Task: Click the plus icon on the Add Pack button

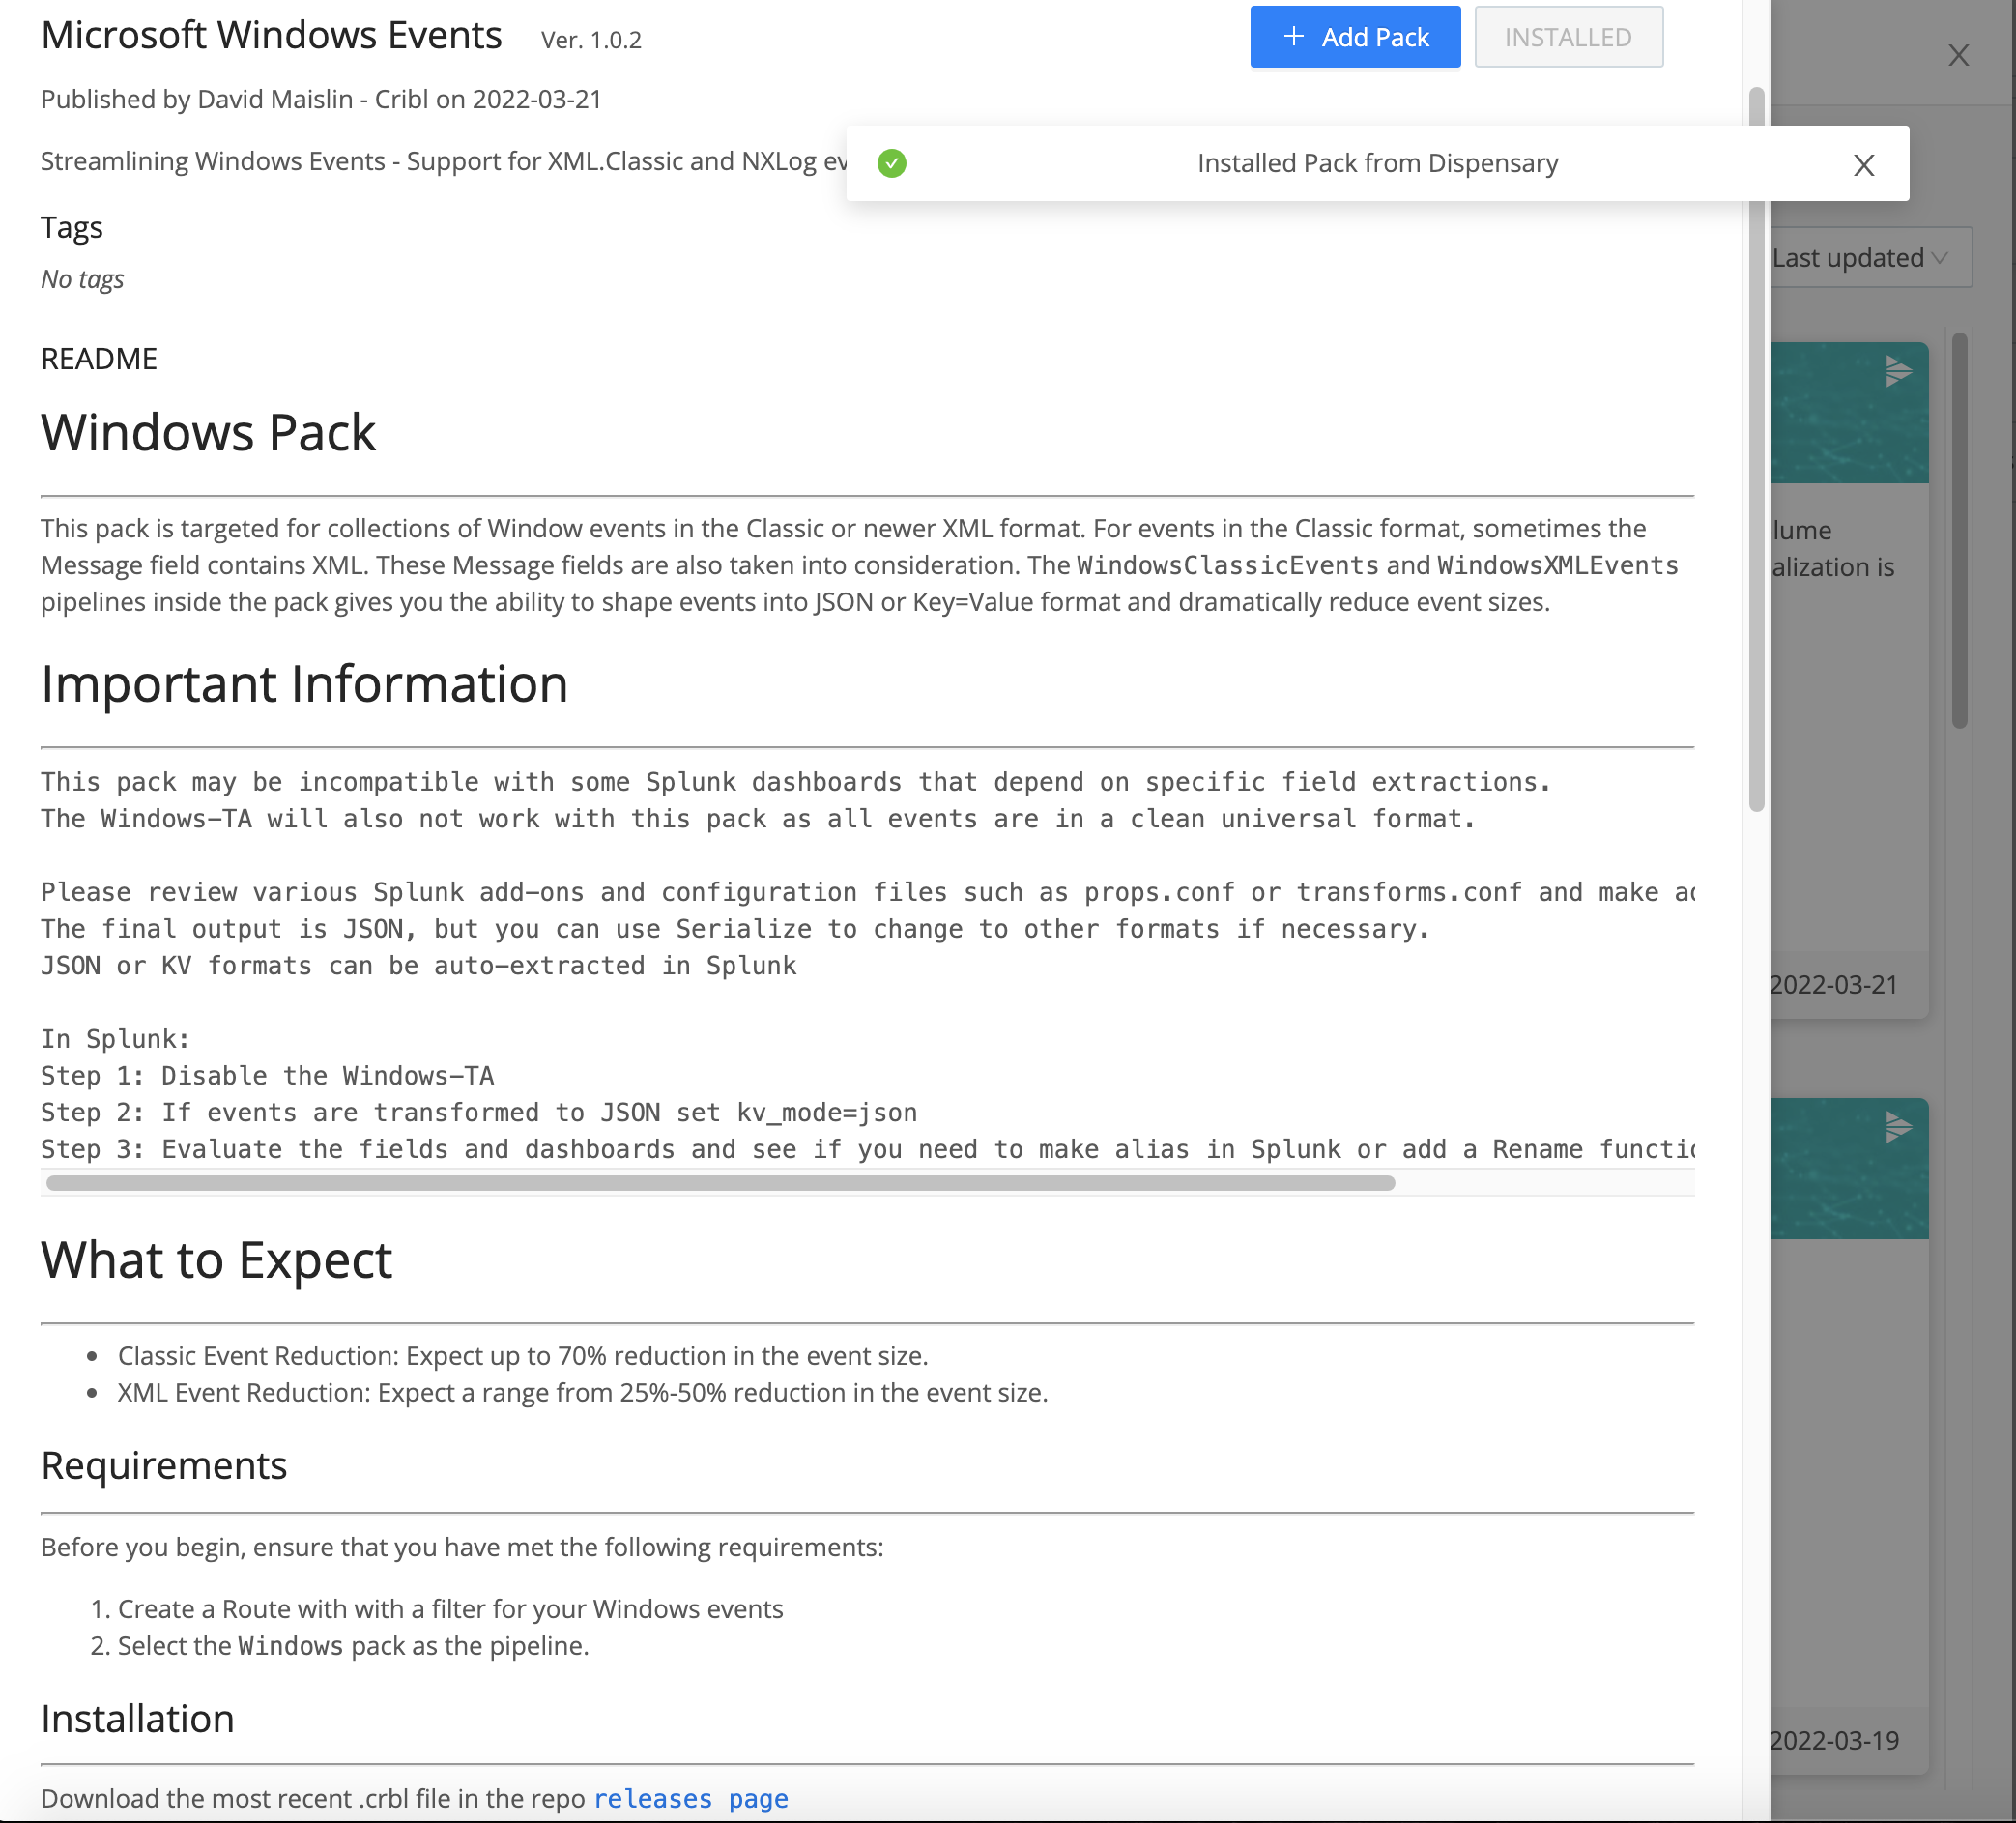Action: (1293, 36)
